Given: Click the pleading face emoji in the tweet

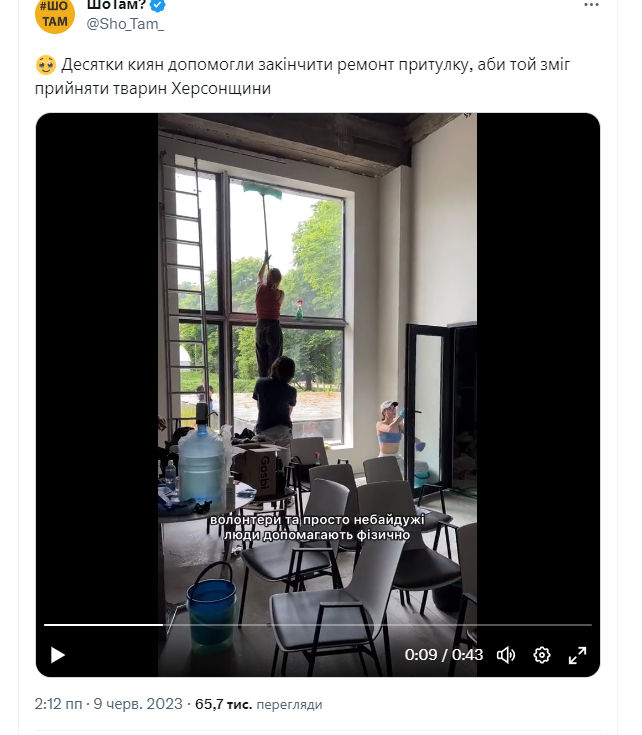Looking at the screenshot, I should (x=46, y=65).
